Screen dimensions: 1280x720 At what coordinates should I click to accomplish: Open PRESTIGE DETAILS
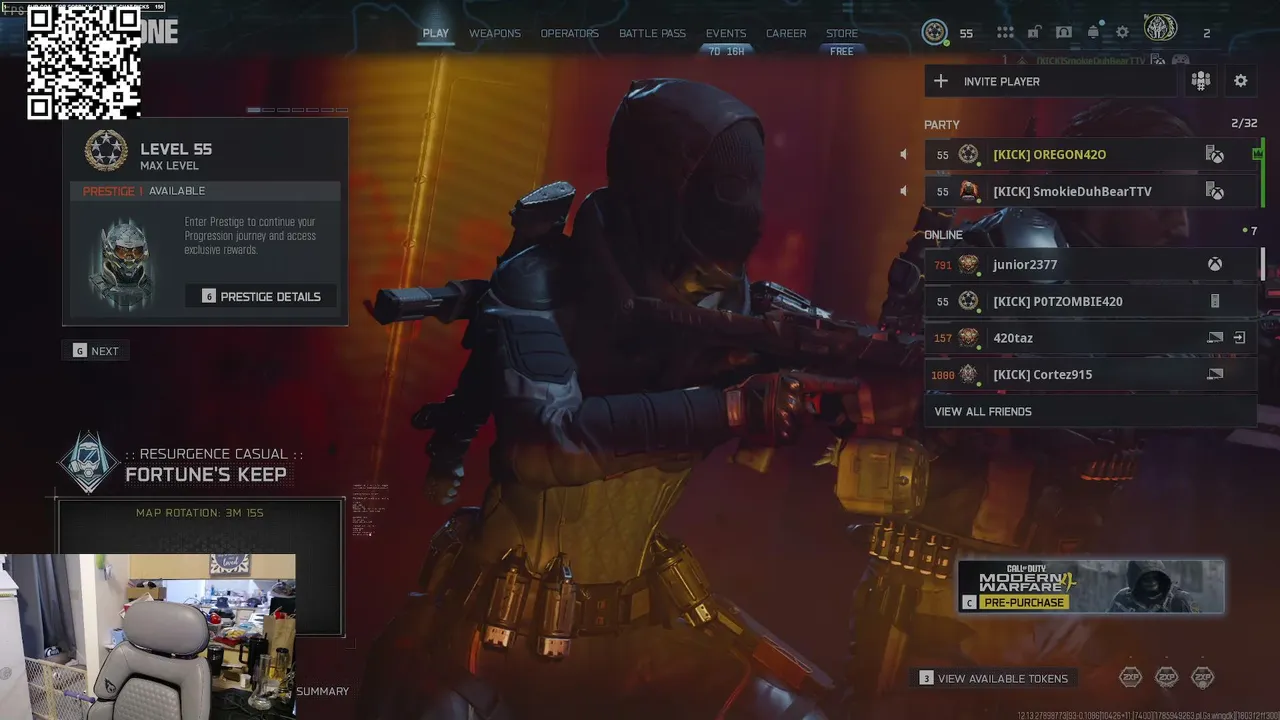coord(261,296)
